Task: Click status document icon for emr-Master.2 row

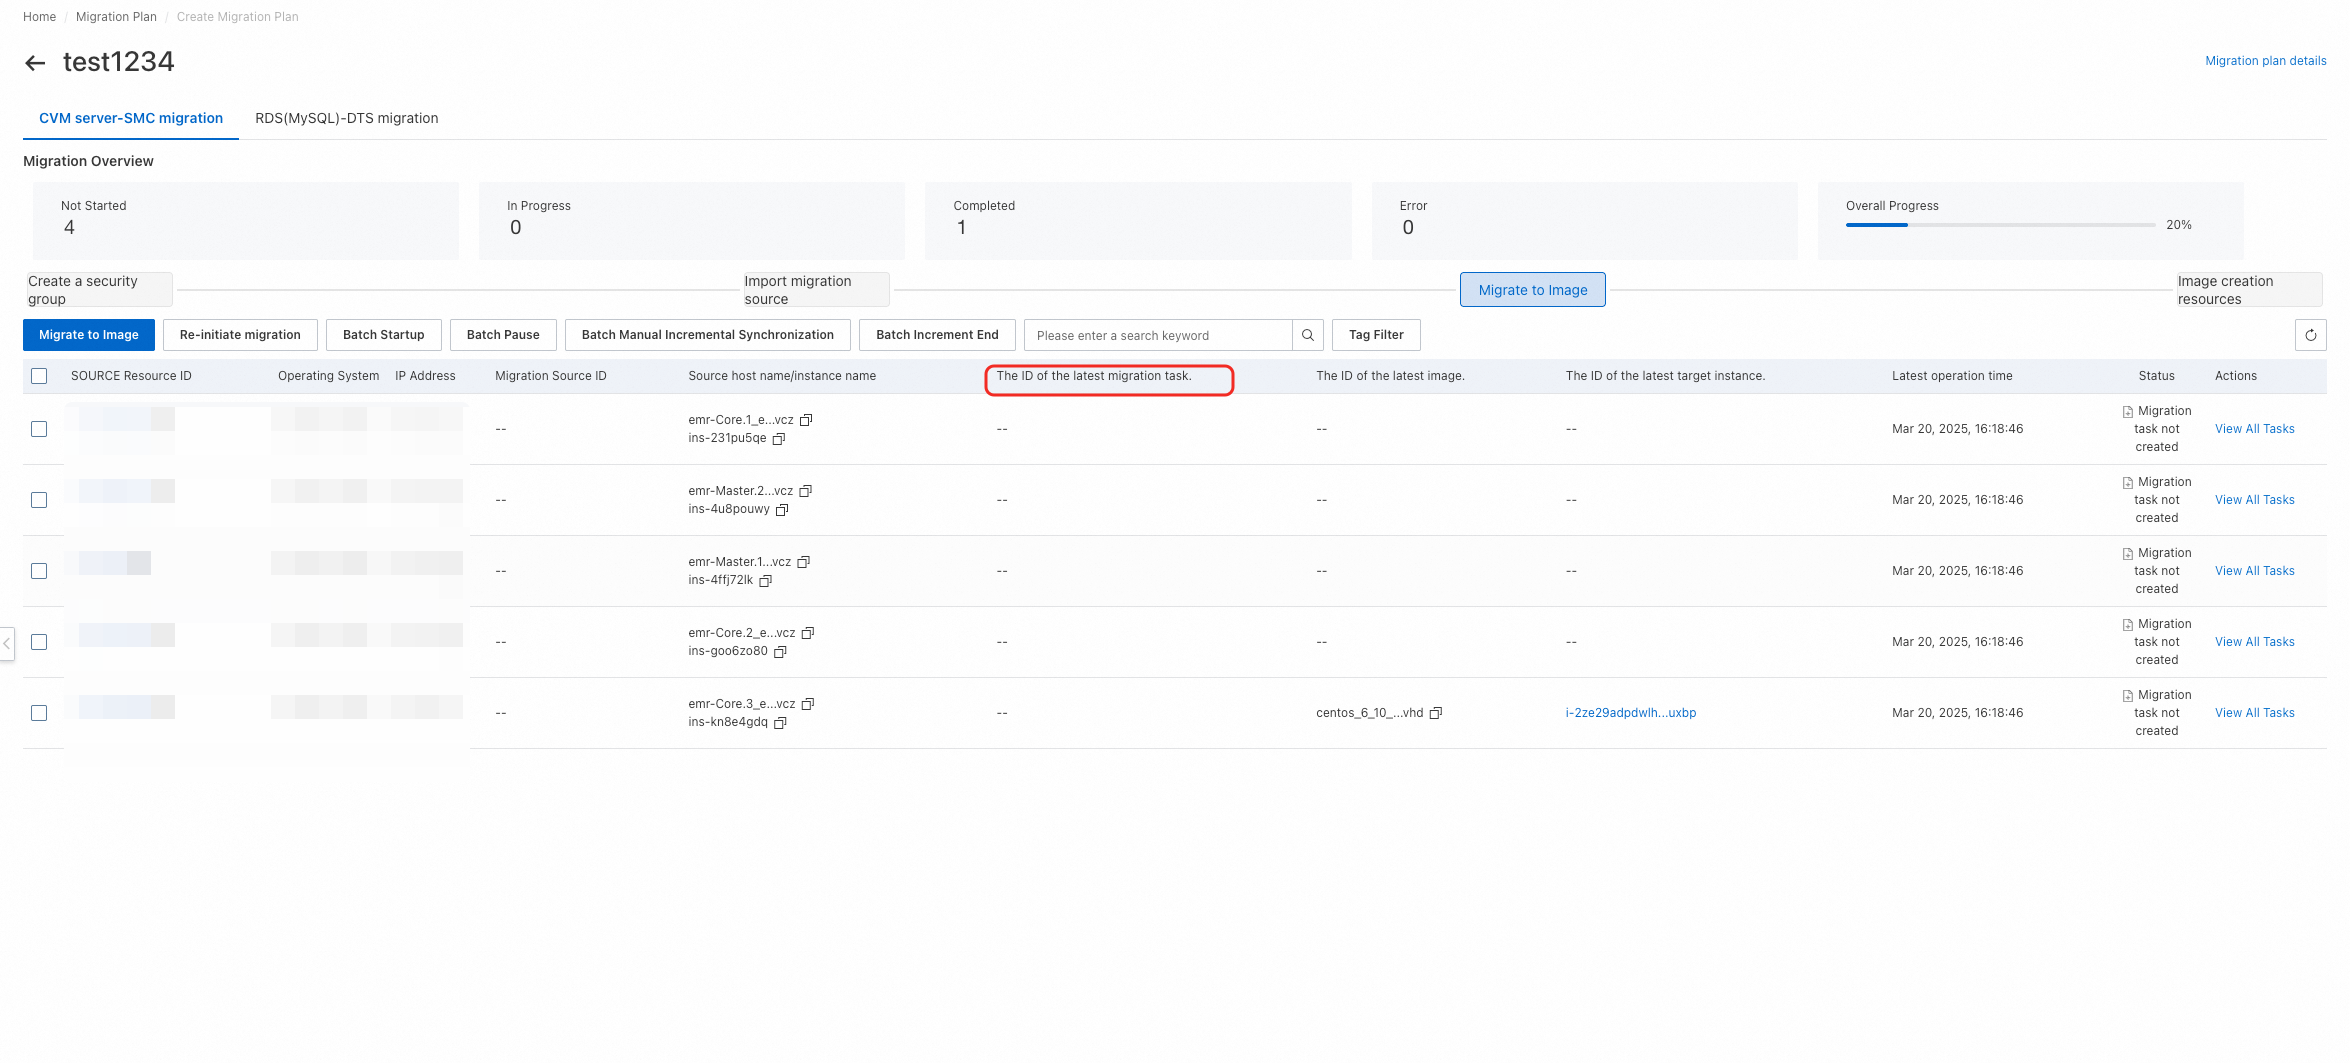Action: 2128,483
